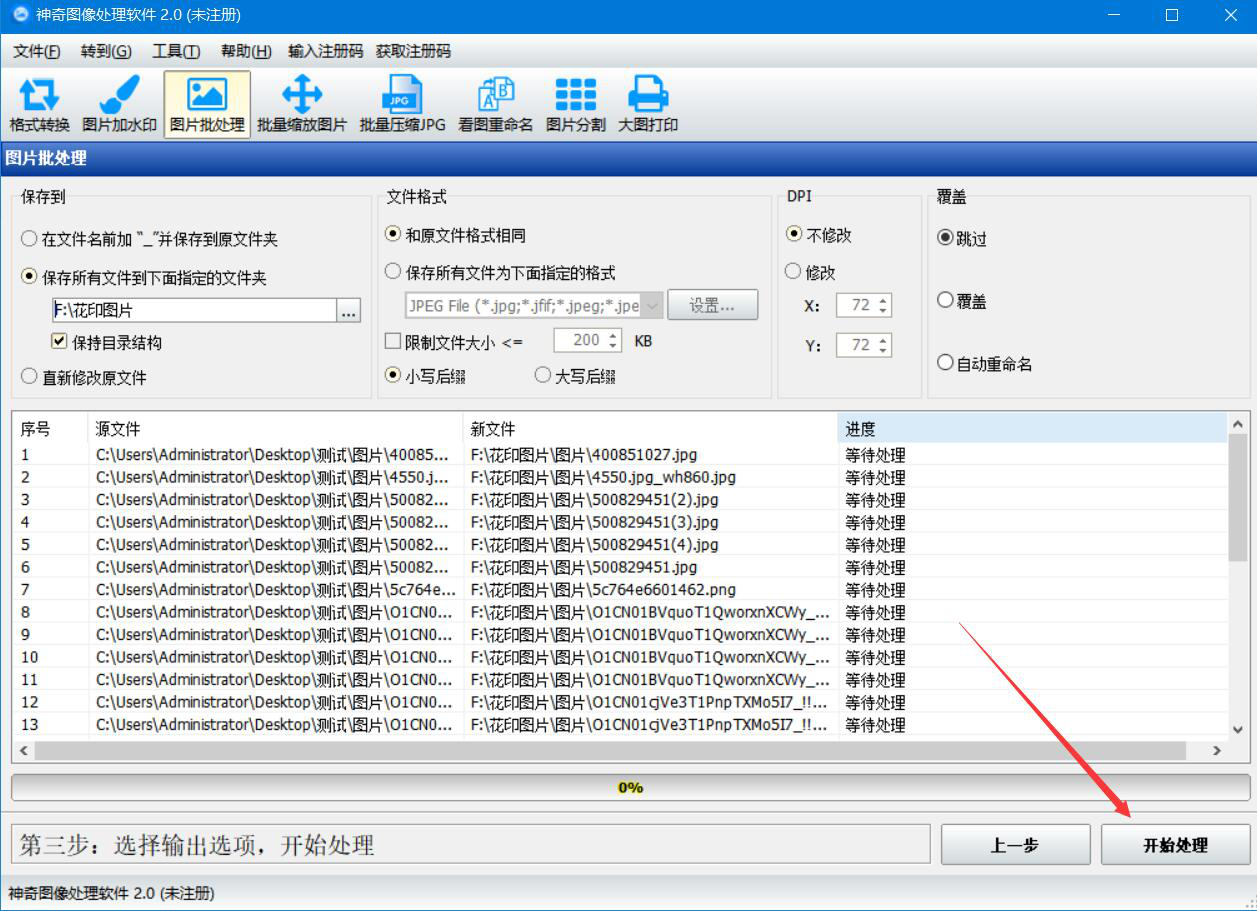Select the 跳过 skip overwrite option
1257x911 pixels.
962,239
